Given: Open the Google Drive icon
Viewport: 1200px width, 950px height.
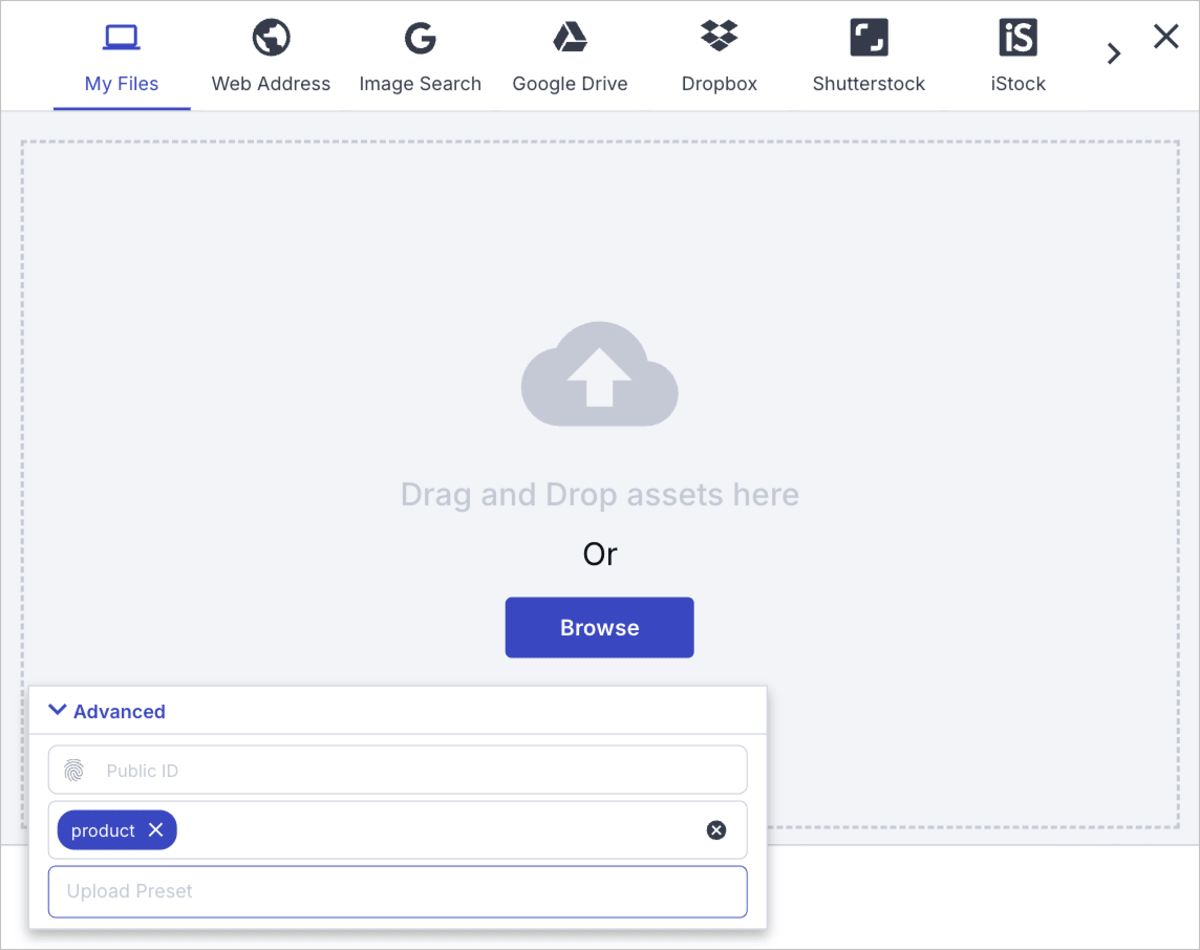Looking at the screenshot, I should pos(570,38).
